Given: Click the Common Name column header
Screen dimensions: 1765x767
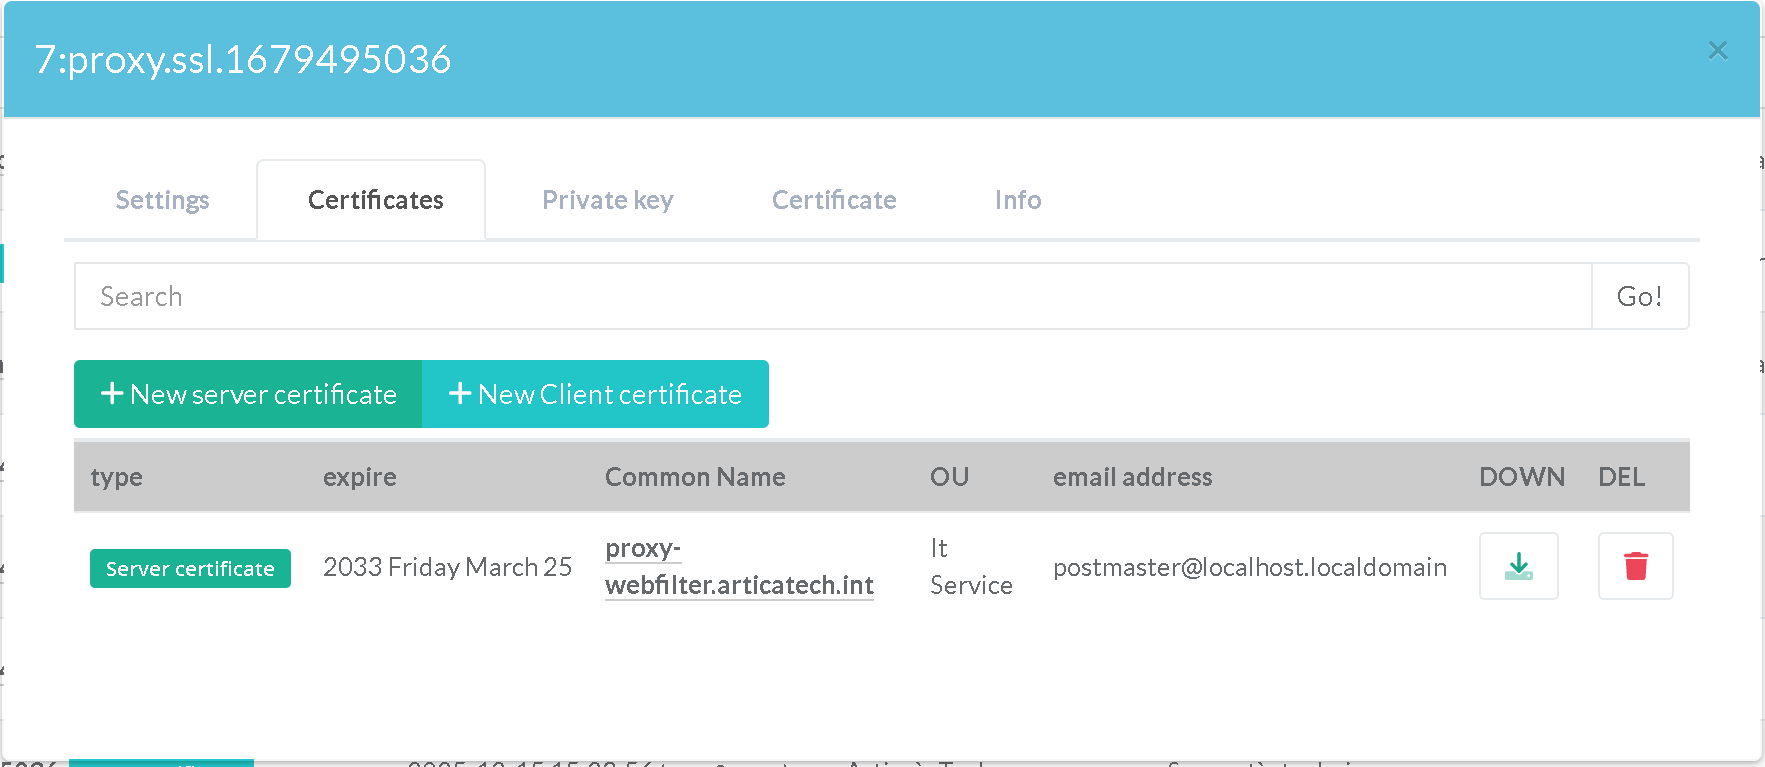Looking at the screenshot, I should tap(695, 477).
